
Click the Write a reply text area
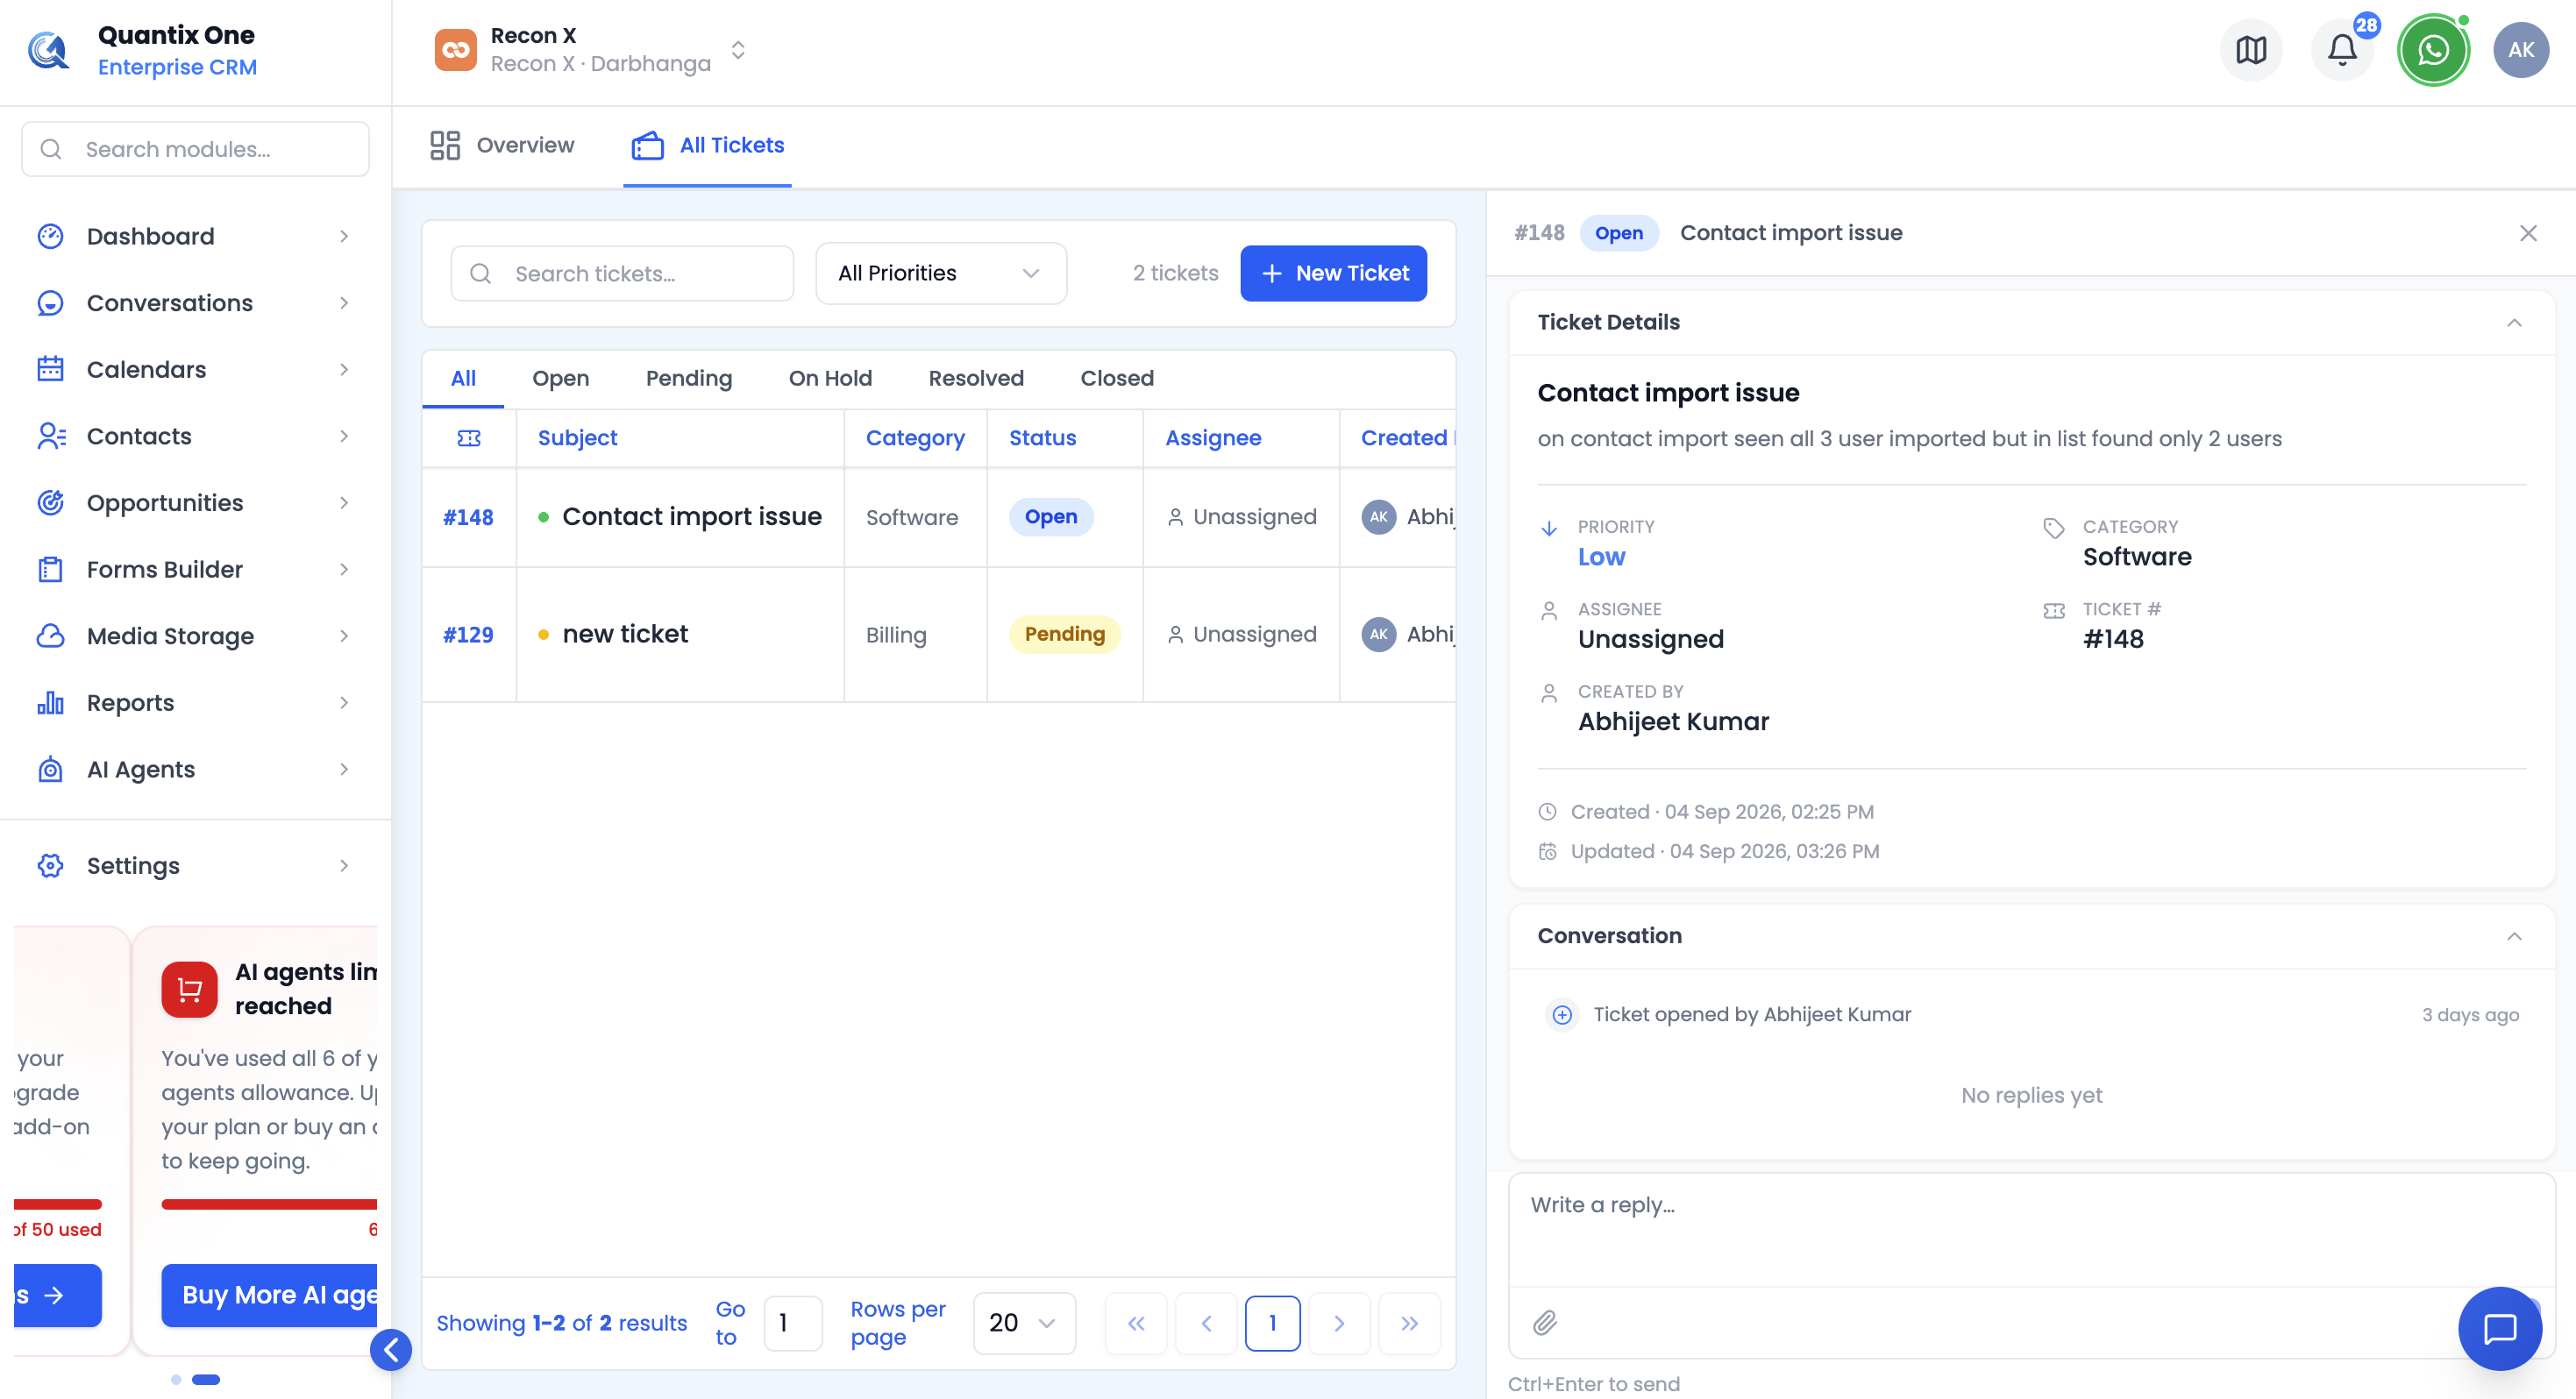pos(2031,1230)
